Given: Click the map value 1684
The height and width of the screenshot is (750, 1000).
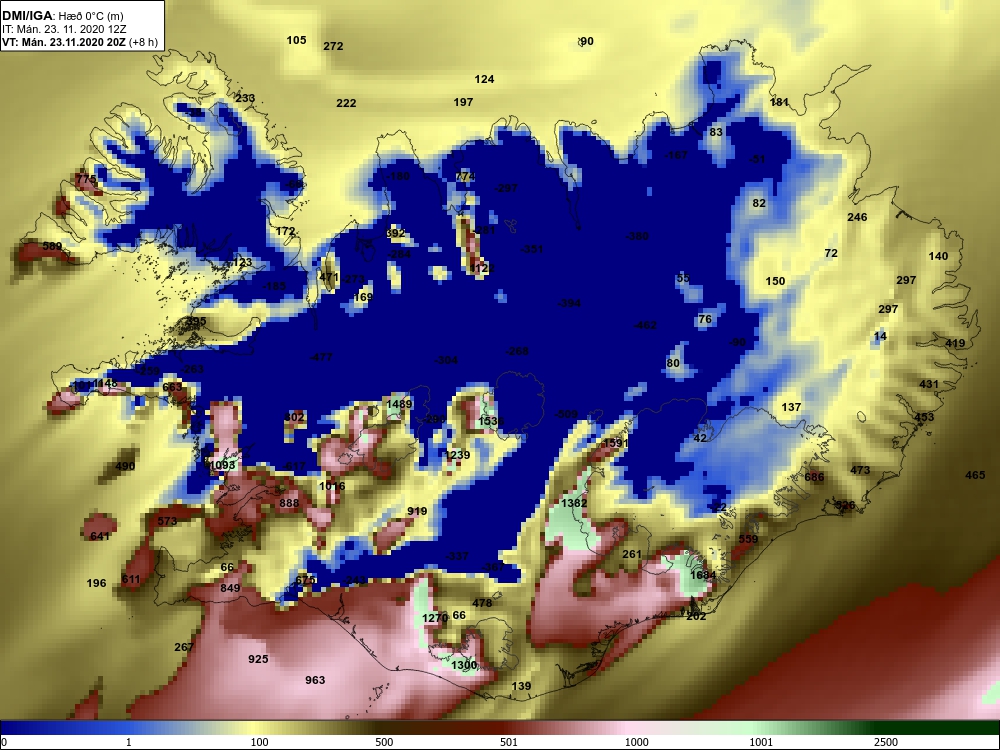Looking at the screenshot, I should click(x=703, y=575).
